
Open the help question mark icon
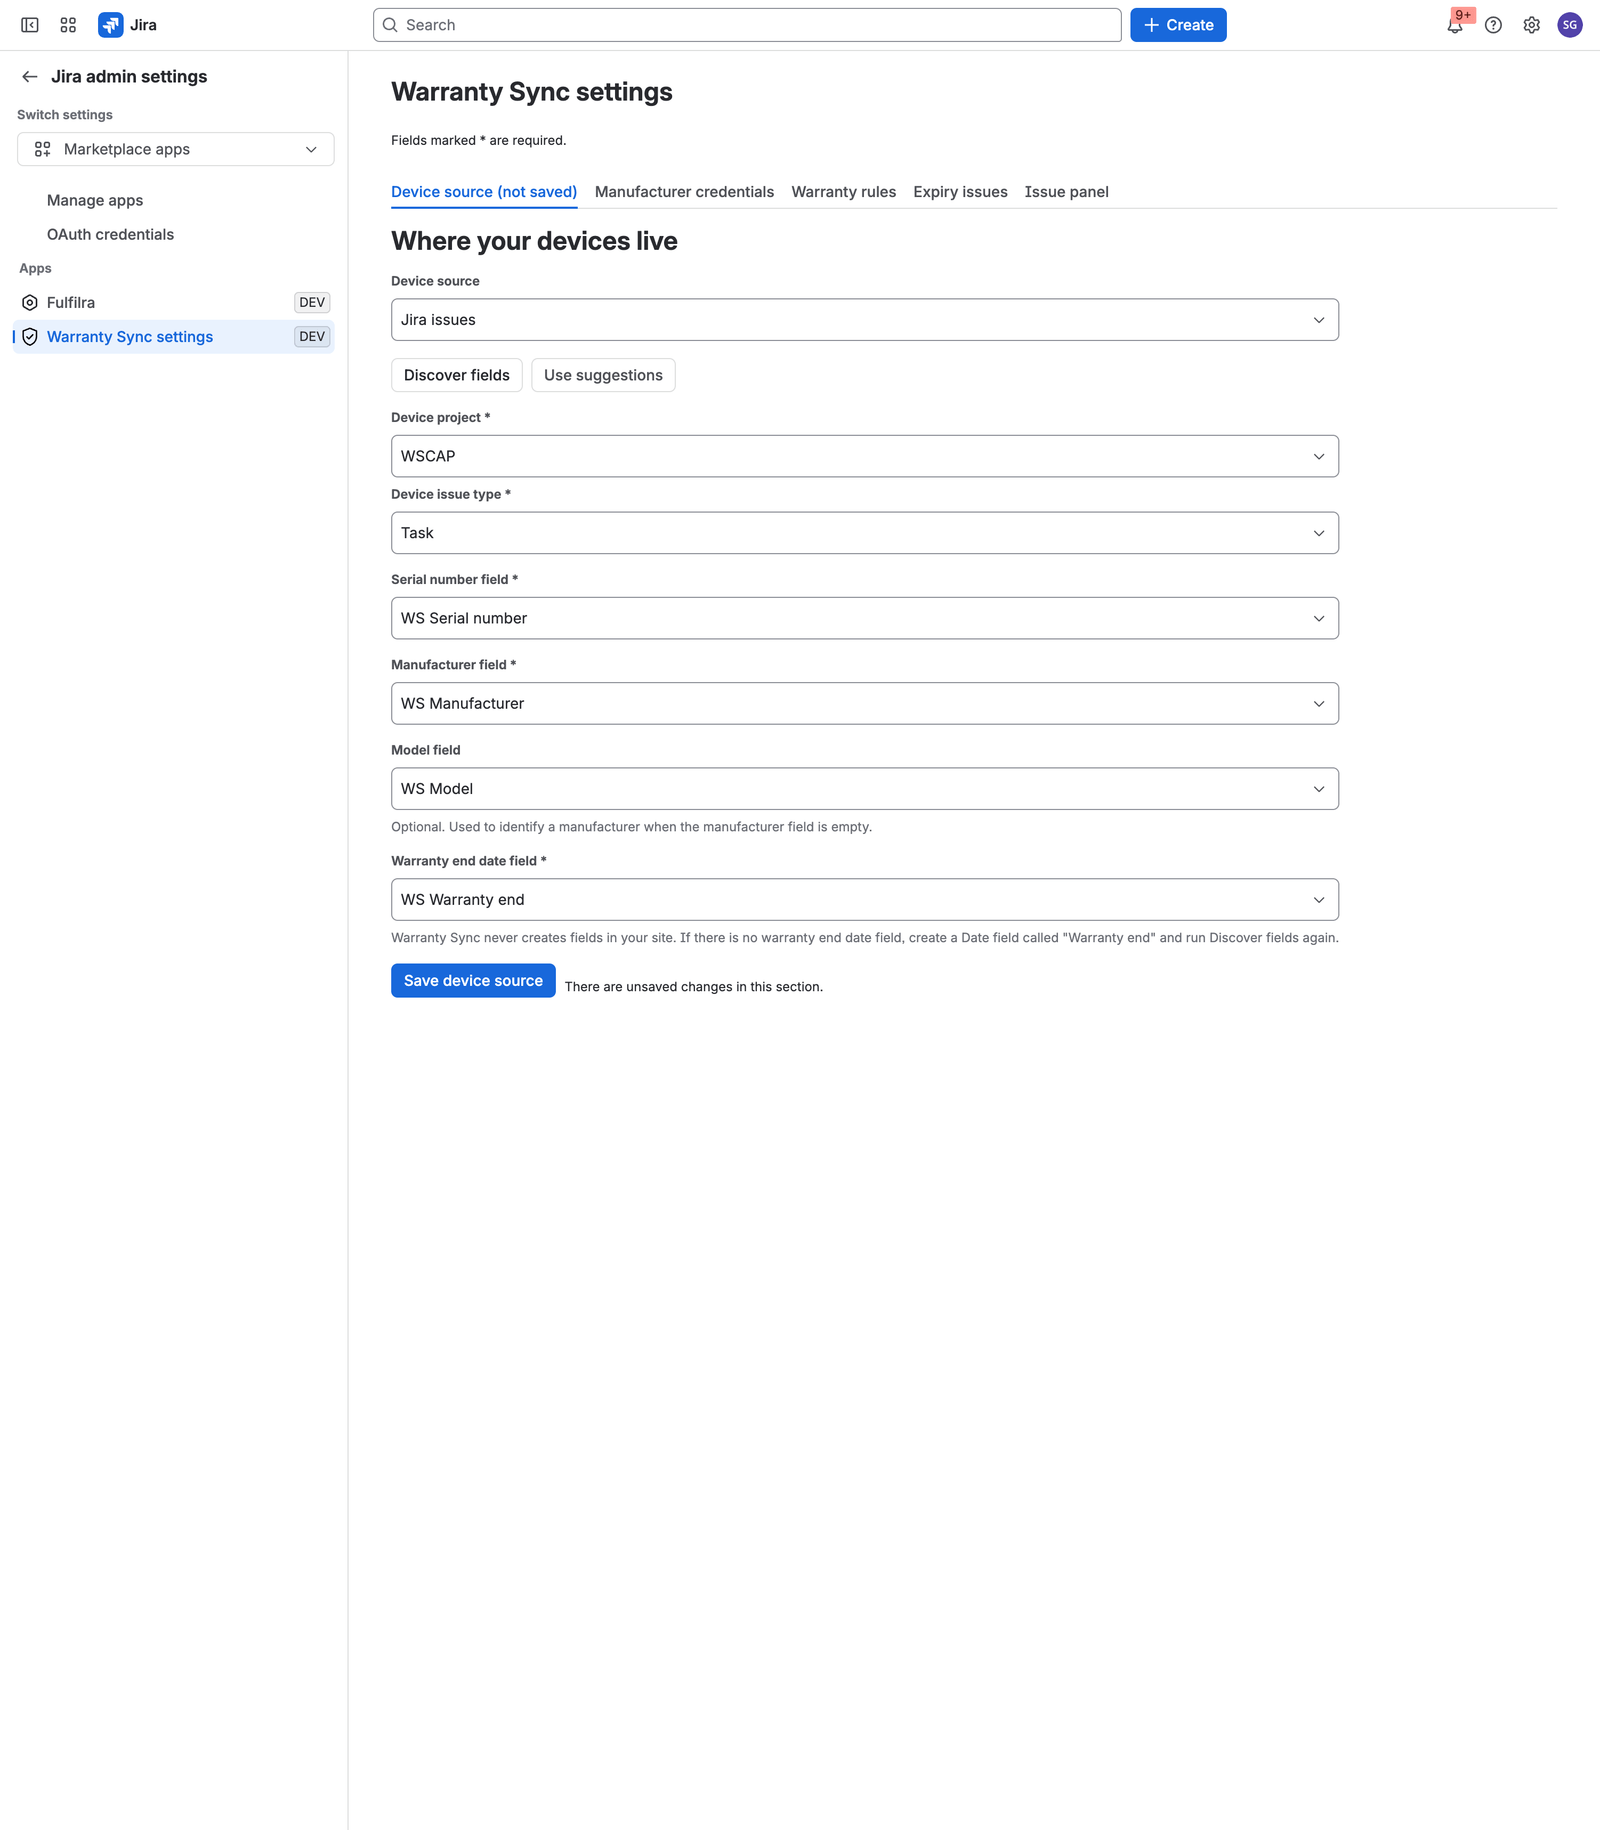point(1493,25)
